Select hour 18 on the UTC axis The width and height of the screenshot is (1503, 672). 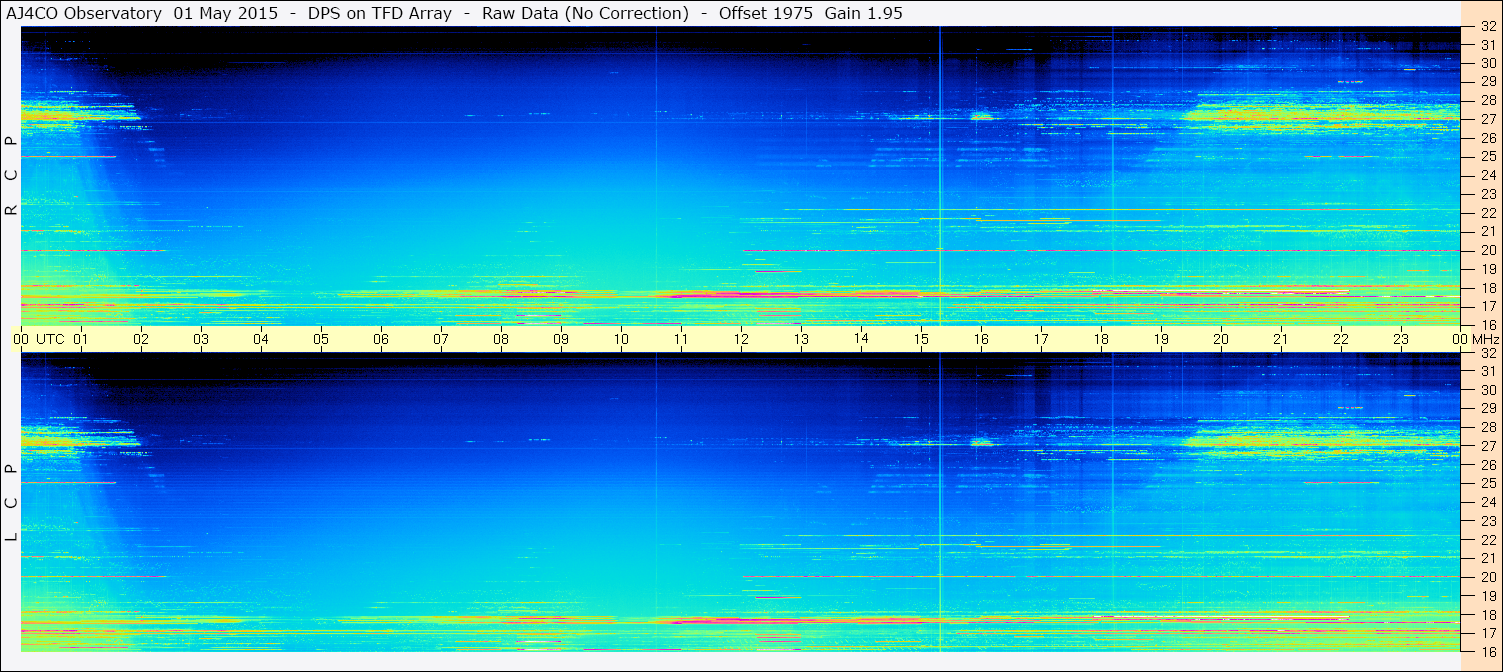[x=1101, y=339]
